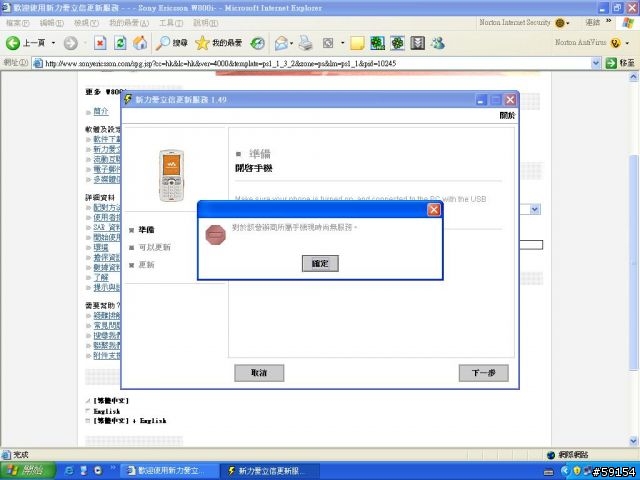640x480 pixels.
Task: Select the 可以更新 step in the wizard list
Action: point(154,247)
